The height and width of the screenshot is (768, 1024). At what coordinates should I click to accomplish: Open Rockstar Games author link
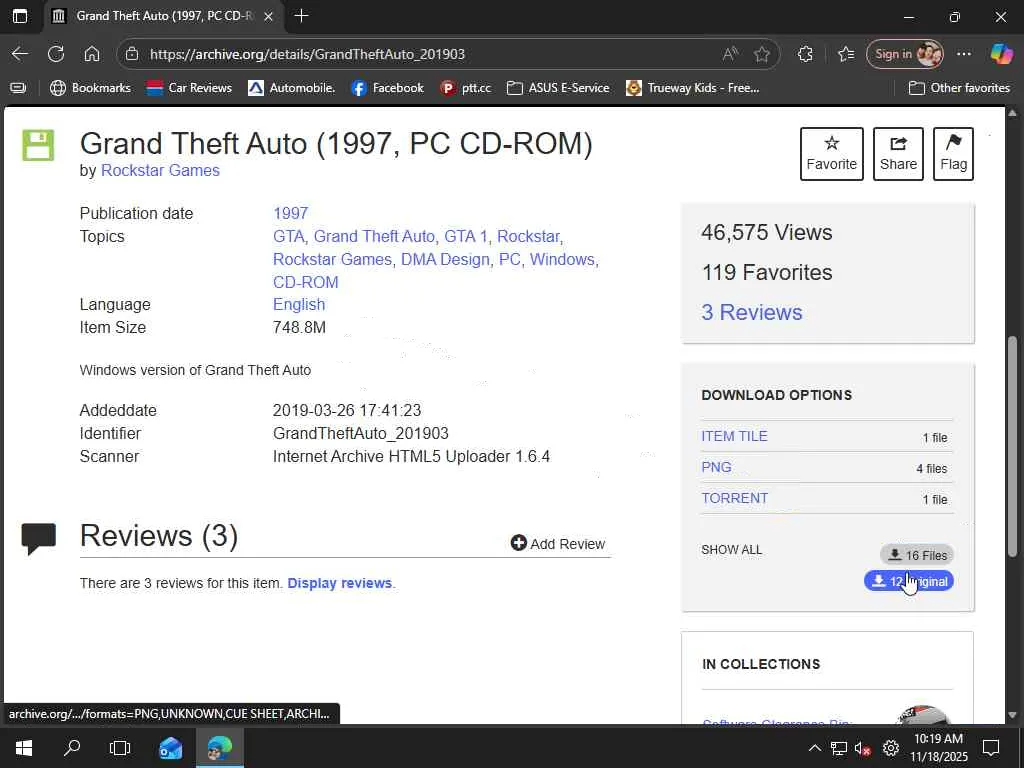(160, 170)
